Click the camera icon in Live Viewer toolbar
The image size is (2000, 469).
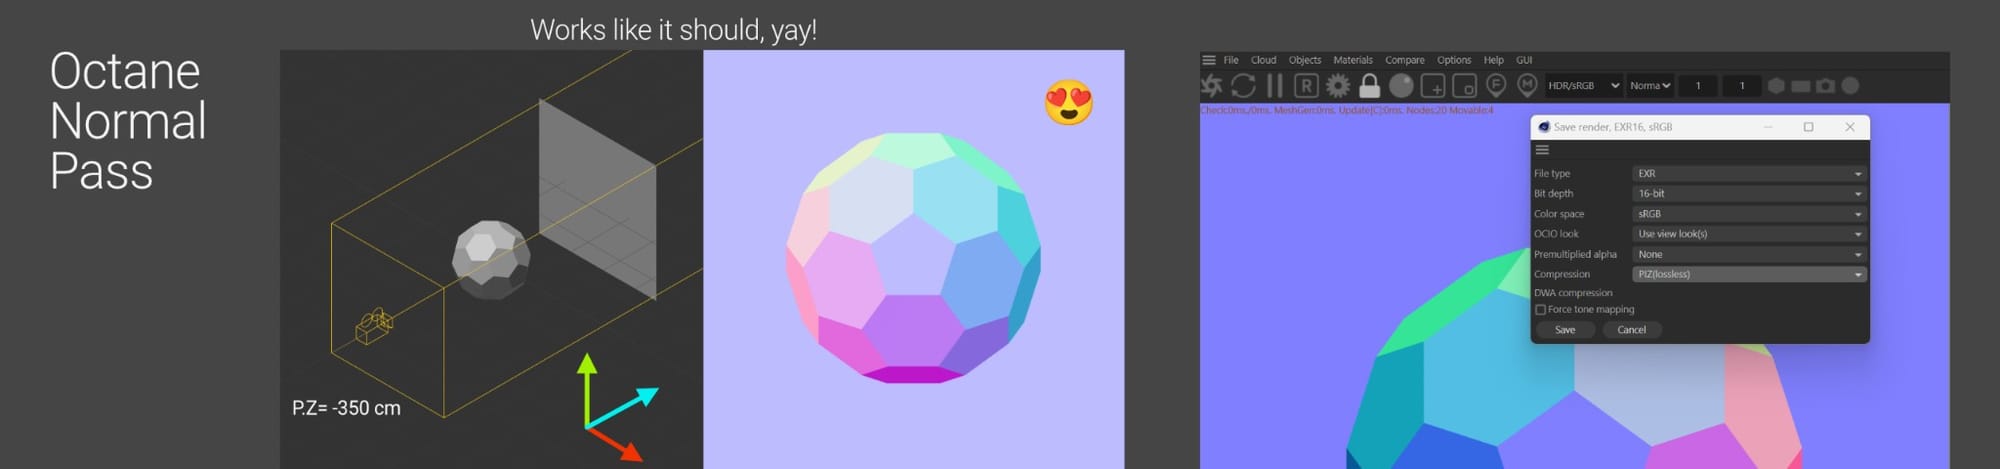pos(1826,86)
